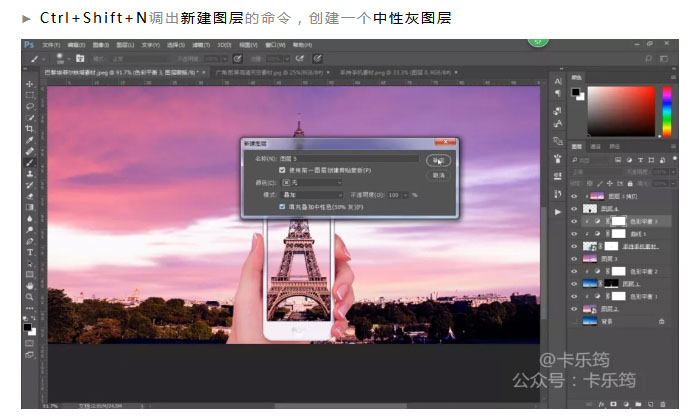The height and width of the screenshot is (418, 700).
Task: Select the History Brush tool
Action: click(x=30, y=185)
